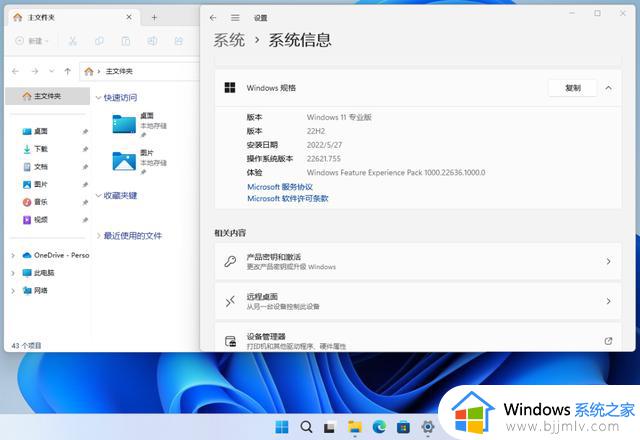Open 音乐 in the sidebar
This screenshot has width=640, height=440.
tap(41, 202)
